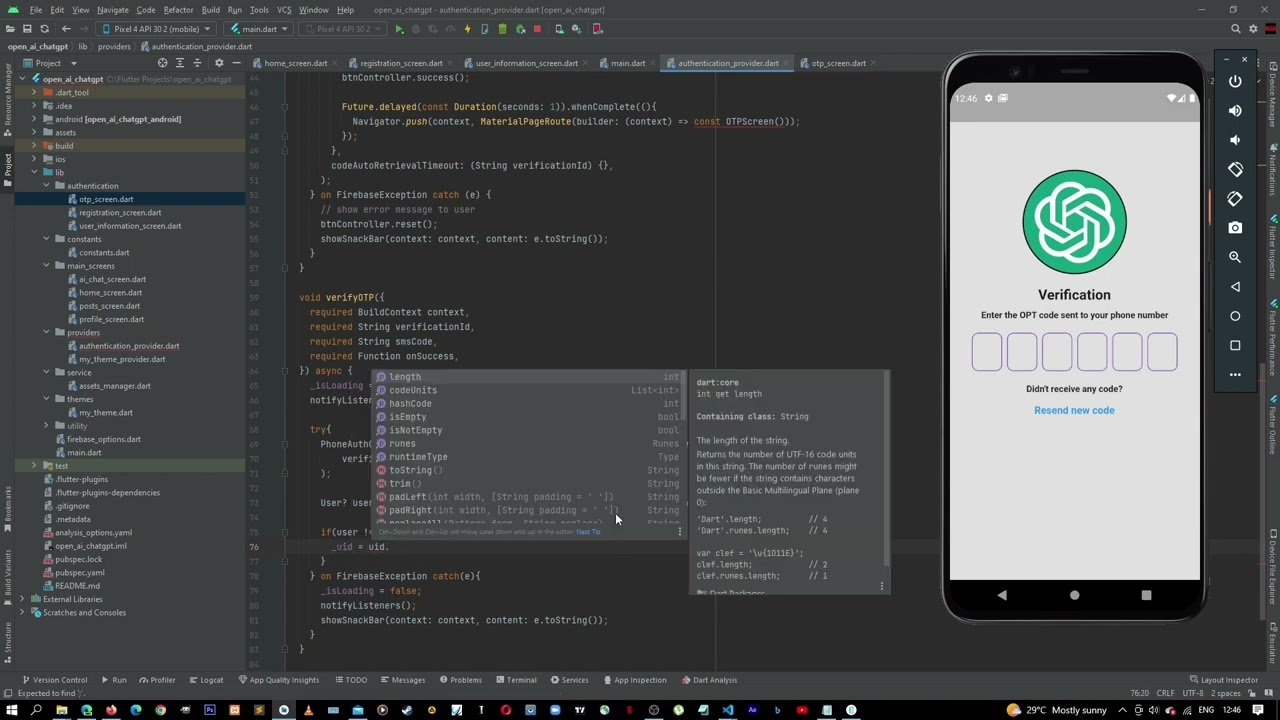This screenshot has height=720, width=1280.
Task: Click emulator Overview square in side toolbar
Action: click(1235, 345)
